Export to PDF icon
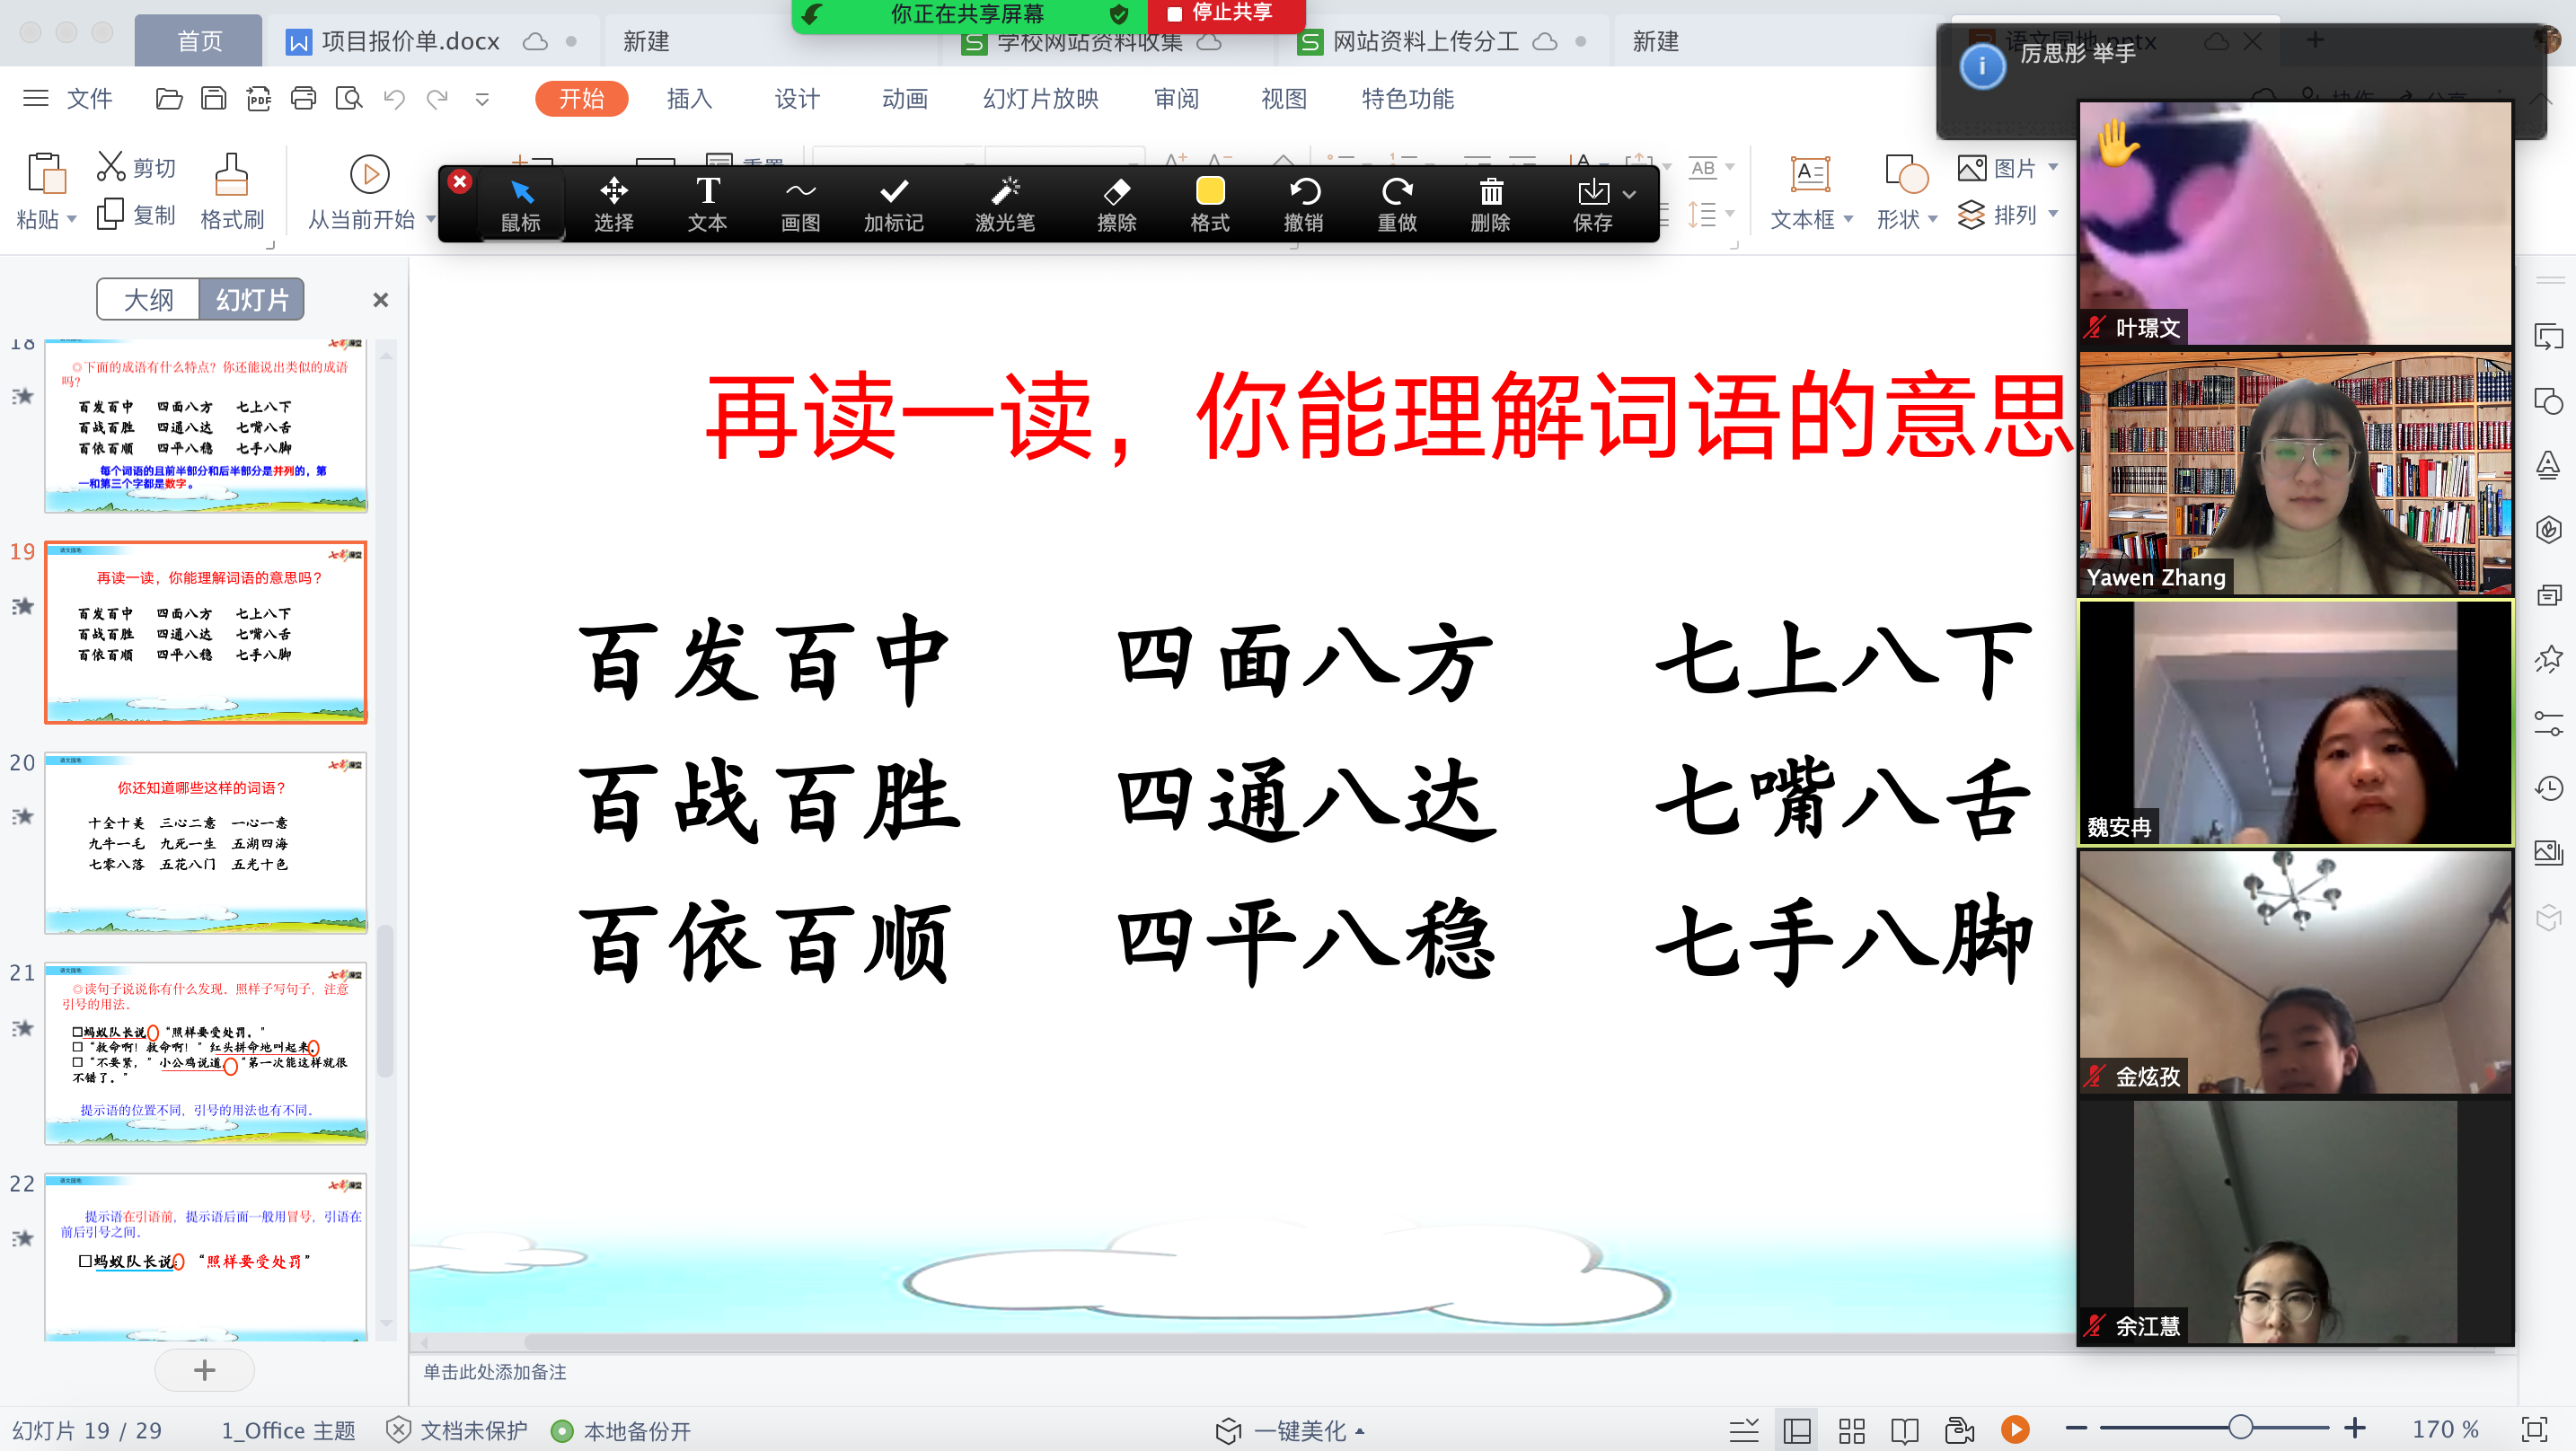Viewport: 2576px width, 1451px height. pos(259,98)
